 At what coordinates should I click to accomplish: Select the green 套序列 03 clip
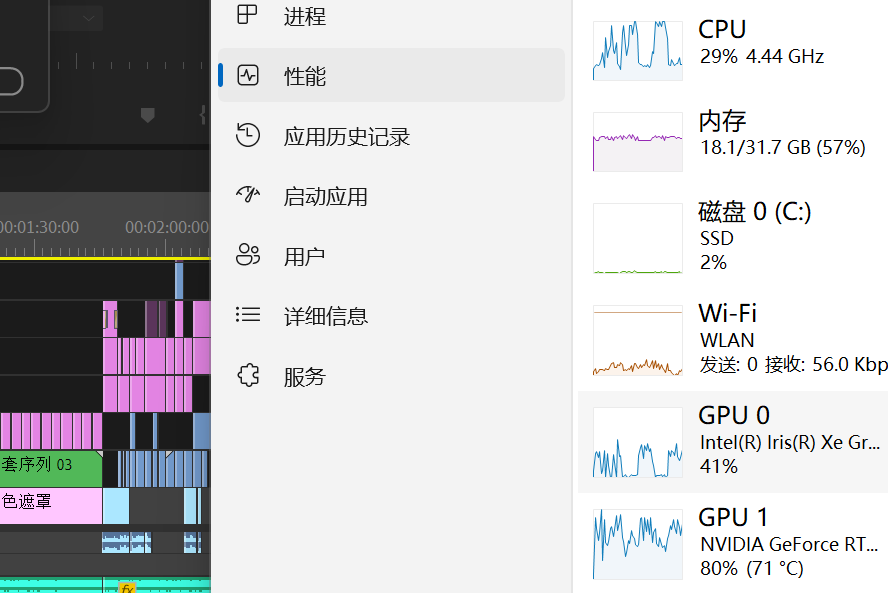[51, 469]
